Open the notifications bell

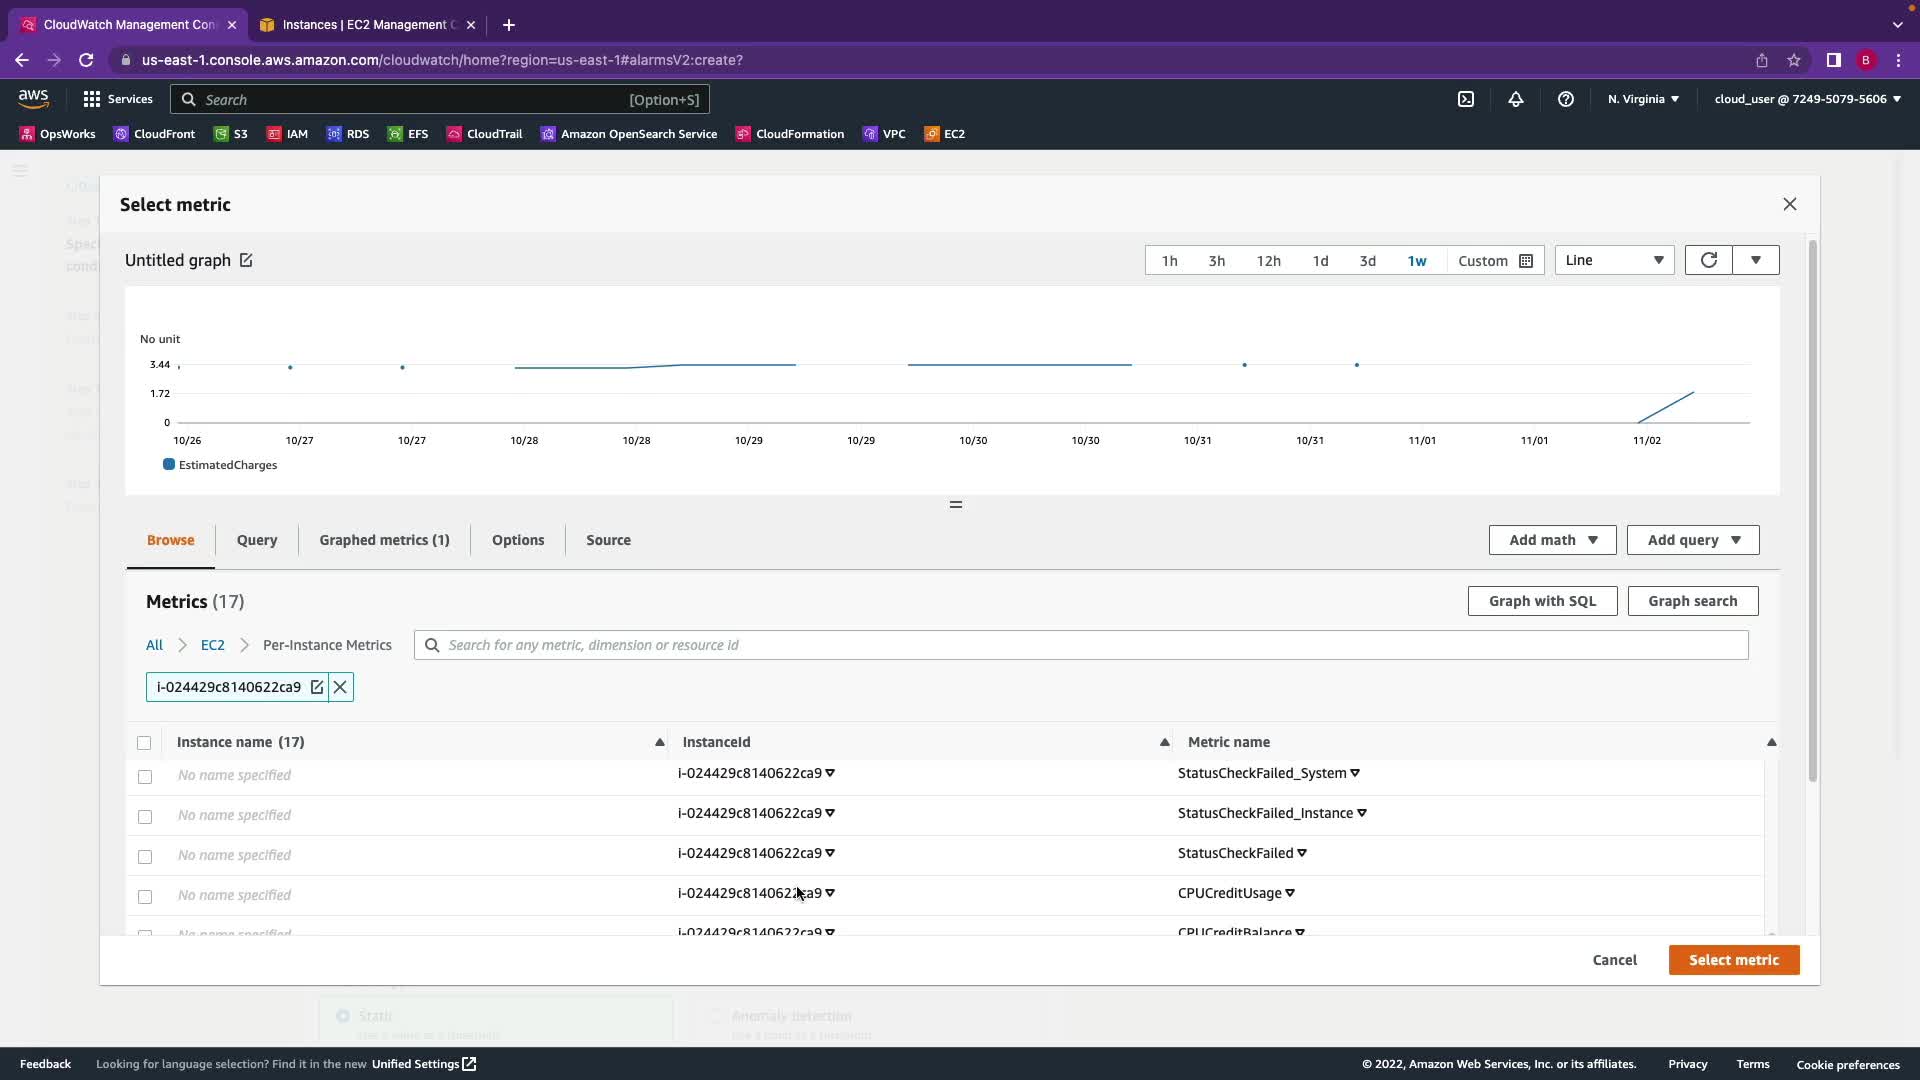click(1516, 99)
